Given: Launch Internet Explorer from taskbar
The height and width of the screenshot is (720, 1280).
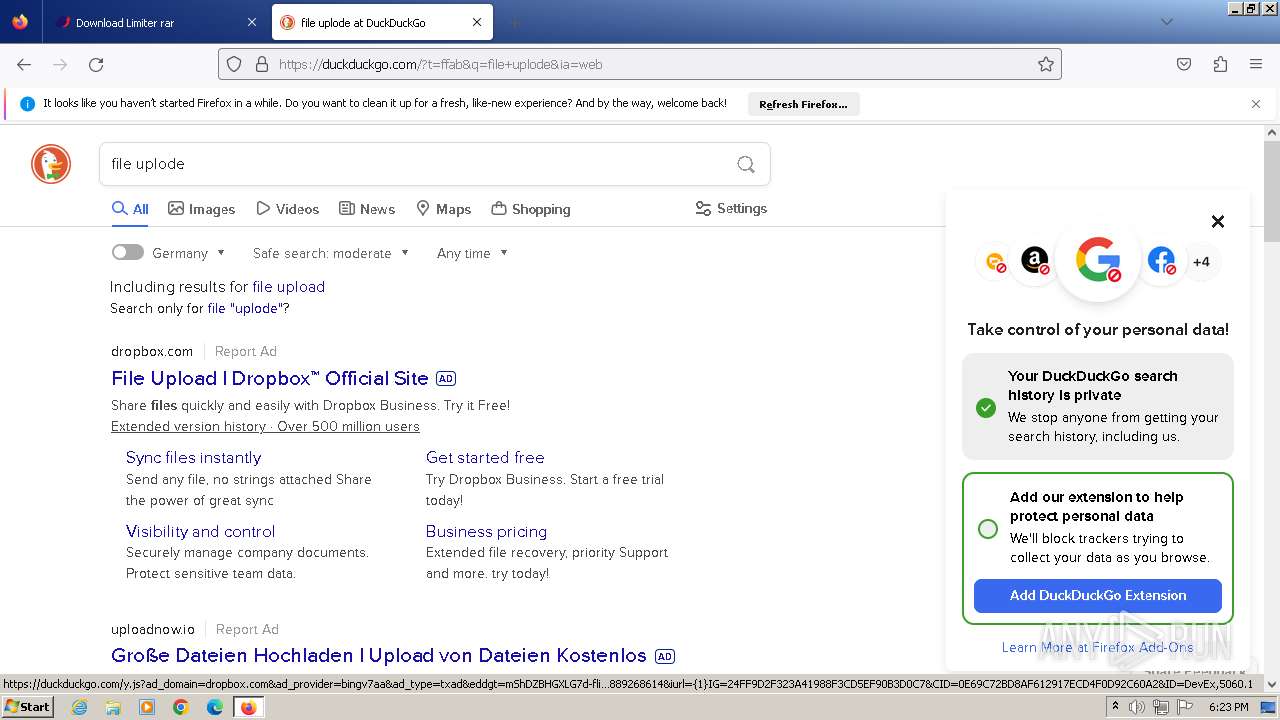Looking at the screenshot, I should point(79,707).
